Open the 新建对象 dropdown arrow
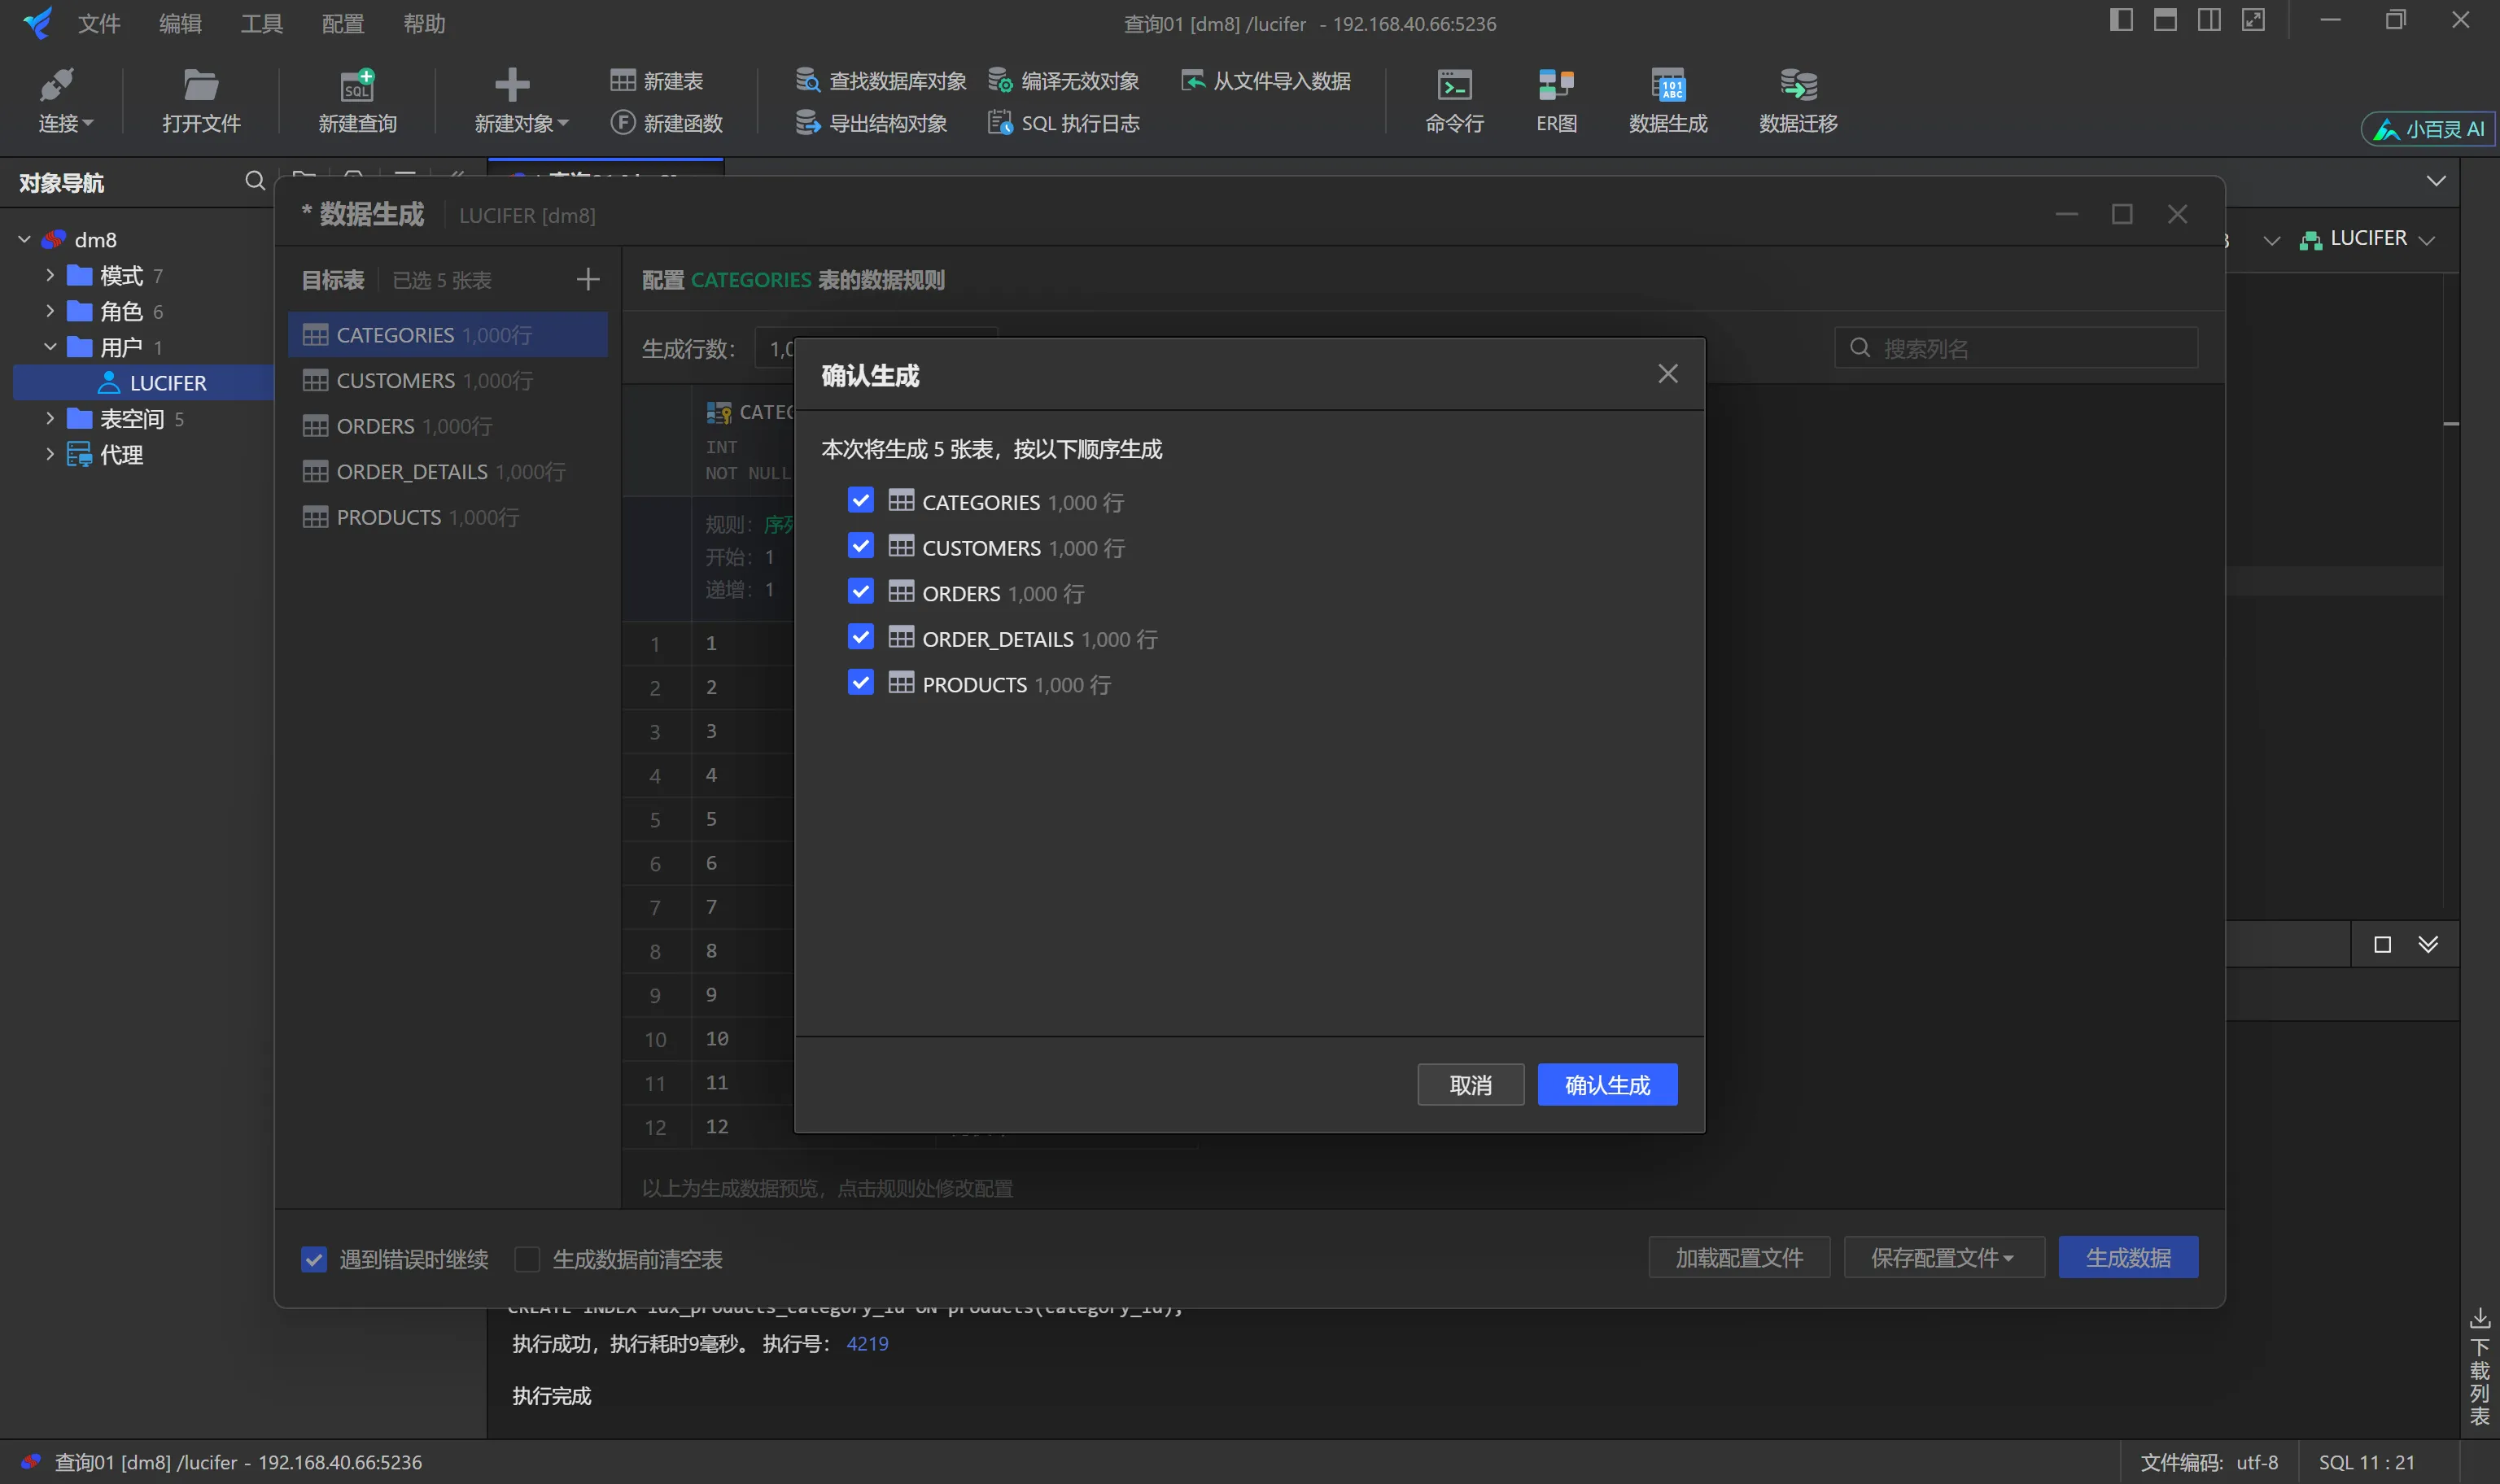Viewport: 2500px width, 1484px height. pyautogui.click(x=564, y=124)
